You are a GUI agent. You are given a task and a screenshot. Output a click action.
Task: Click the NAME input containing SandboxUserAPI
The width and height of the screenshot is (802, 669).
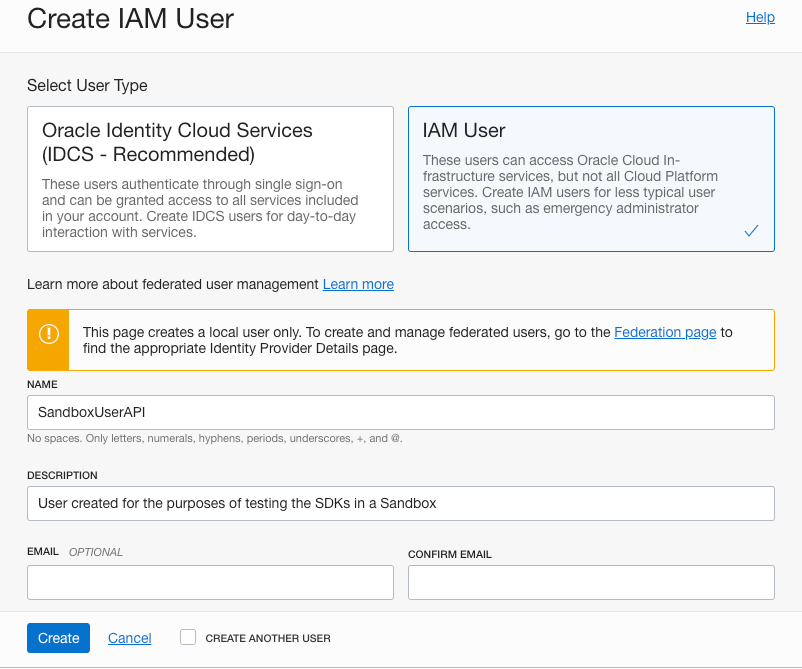coord(400,412)
